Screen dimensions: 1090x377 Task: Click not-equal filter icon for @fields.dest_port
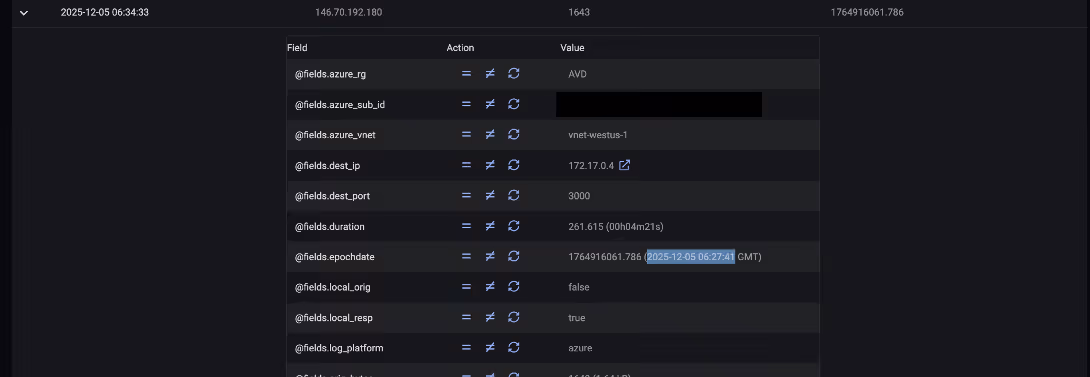(490, 196)
